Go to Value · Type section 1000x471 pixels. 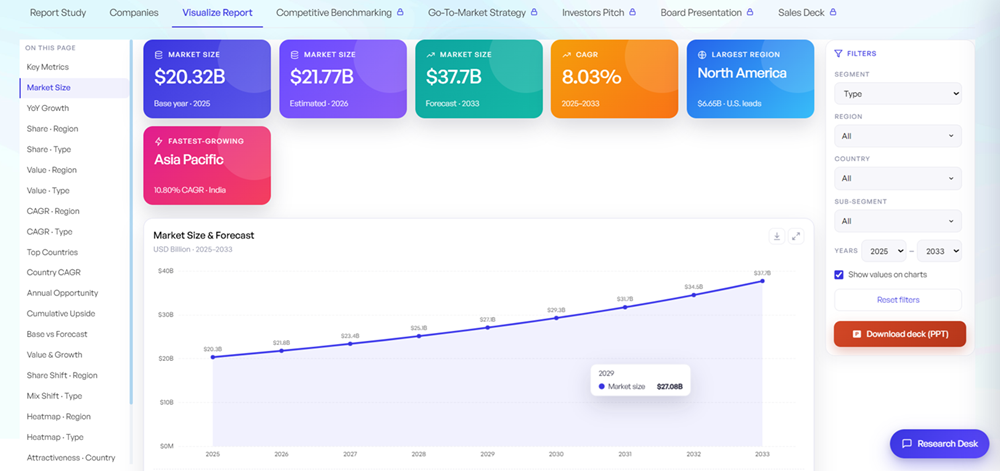click(48, 191)
